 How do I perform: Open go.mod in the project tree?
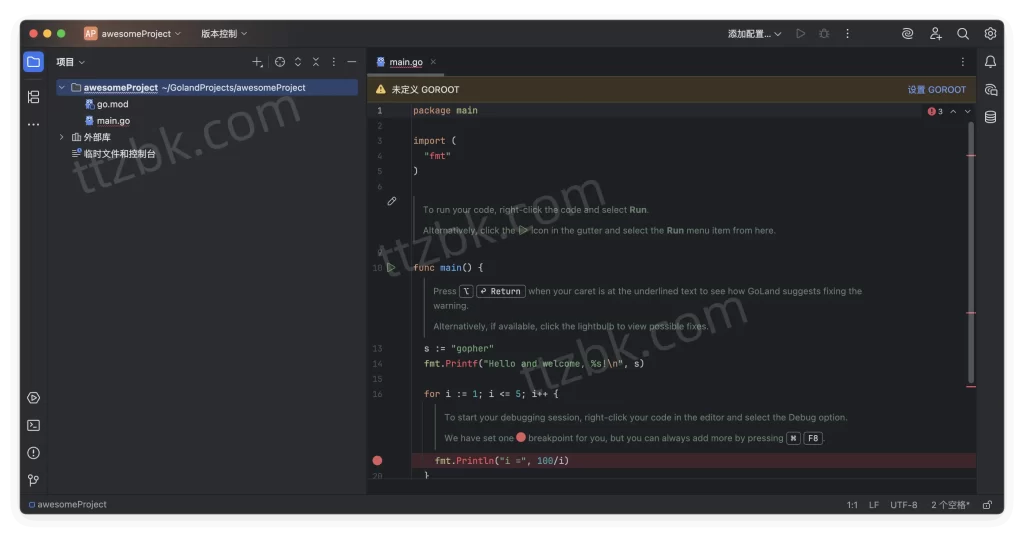[112, 104]
